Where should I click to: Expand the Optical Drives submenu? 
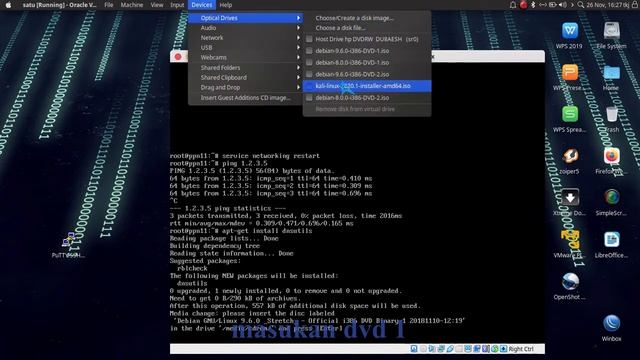(x=245, y=18)
